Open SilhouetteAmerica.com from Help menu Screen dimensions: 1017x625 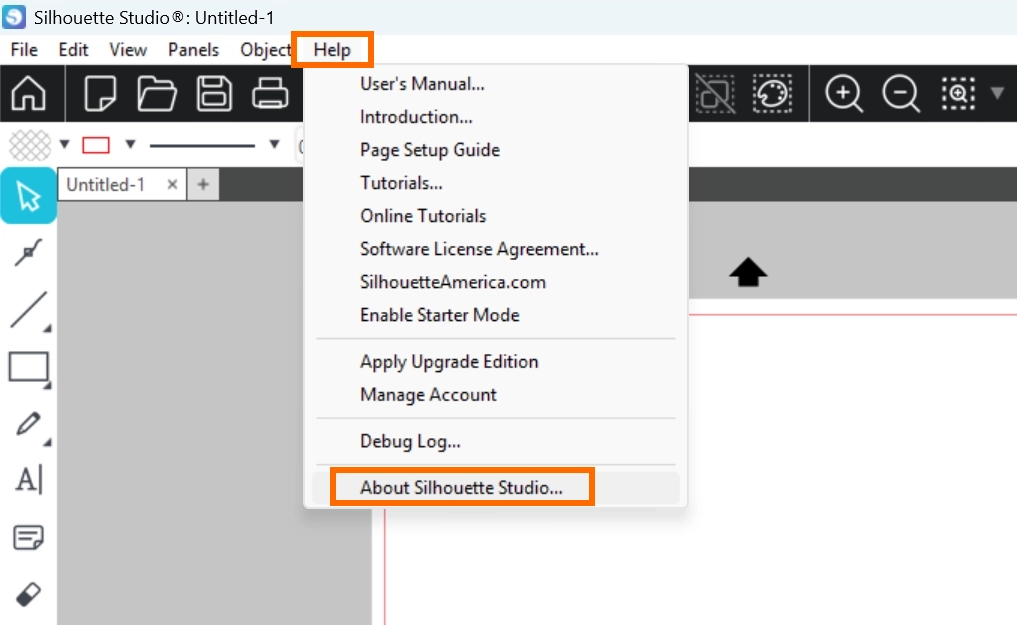tap(453, 282)
